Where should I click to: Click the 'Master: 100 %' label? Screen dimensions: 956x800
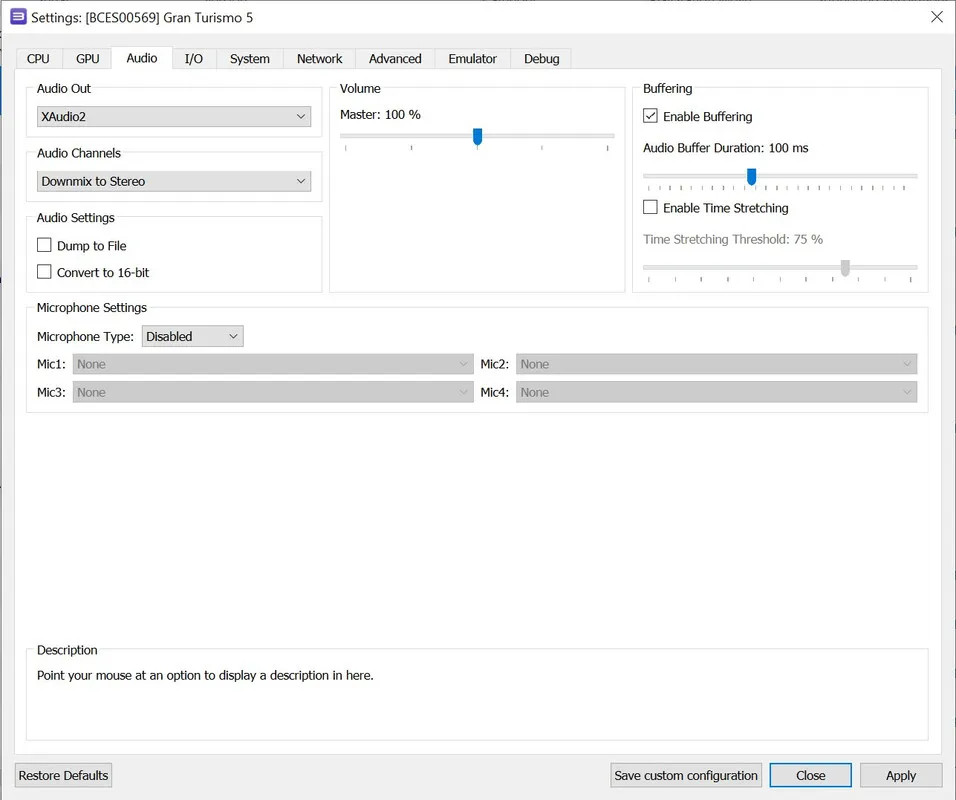[380, 115]
